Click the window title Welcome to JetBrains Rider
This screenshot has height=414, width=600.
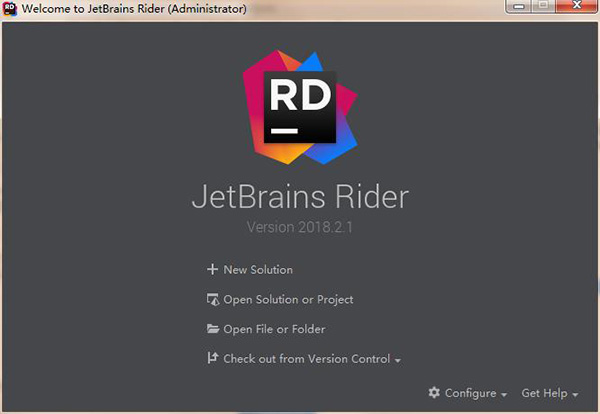coord(134,8)
